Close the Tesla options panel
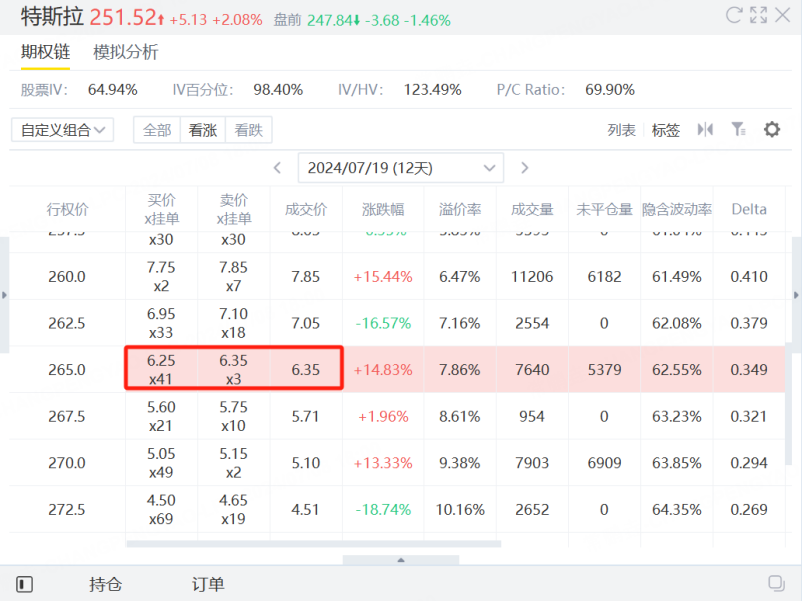This screenshot has width=802, height=602. point(783,15)
